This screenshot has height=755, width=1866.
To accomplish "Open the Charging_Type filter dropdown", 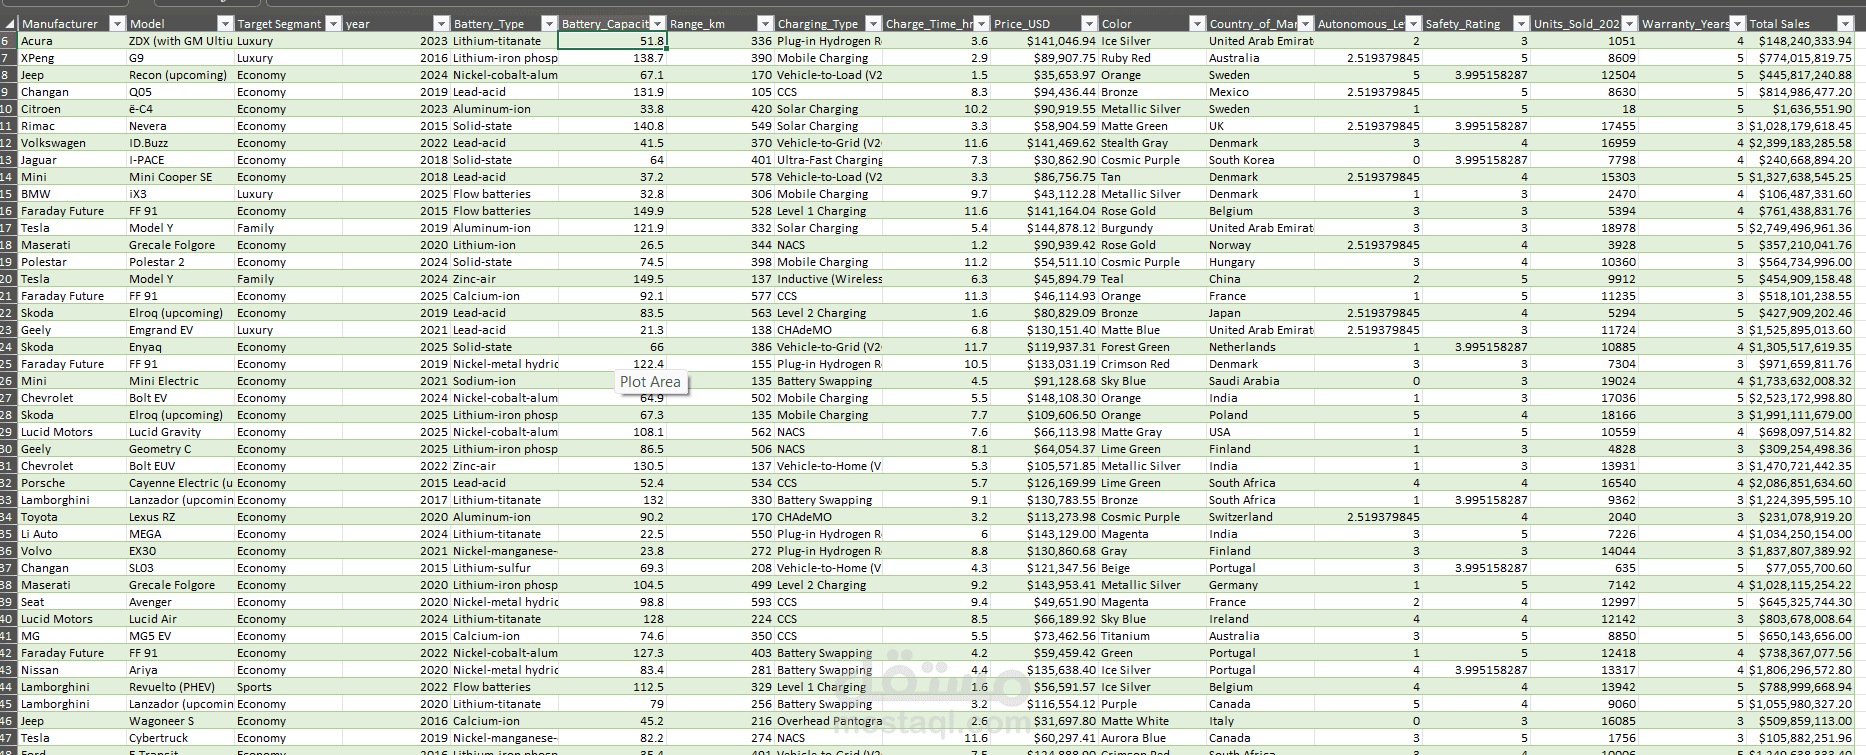I will click(x=873, y=23).
